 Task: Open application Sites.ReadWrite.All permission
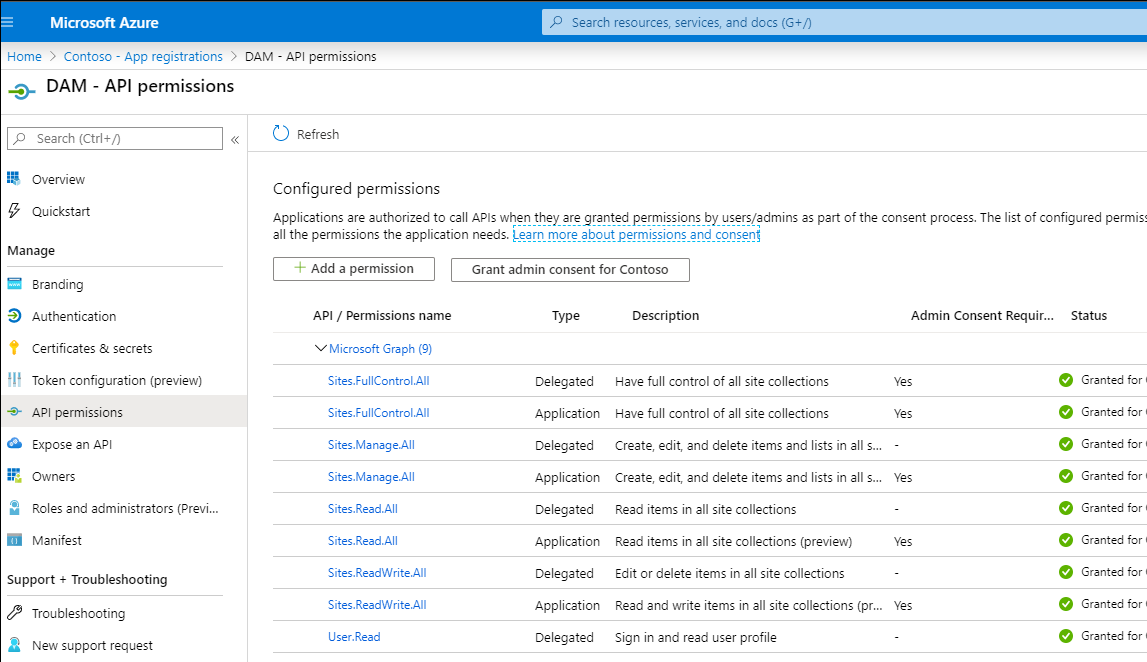tap(377, 605)
